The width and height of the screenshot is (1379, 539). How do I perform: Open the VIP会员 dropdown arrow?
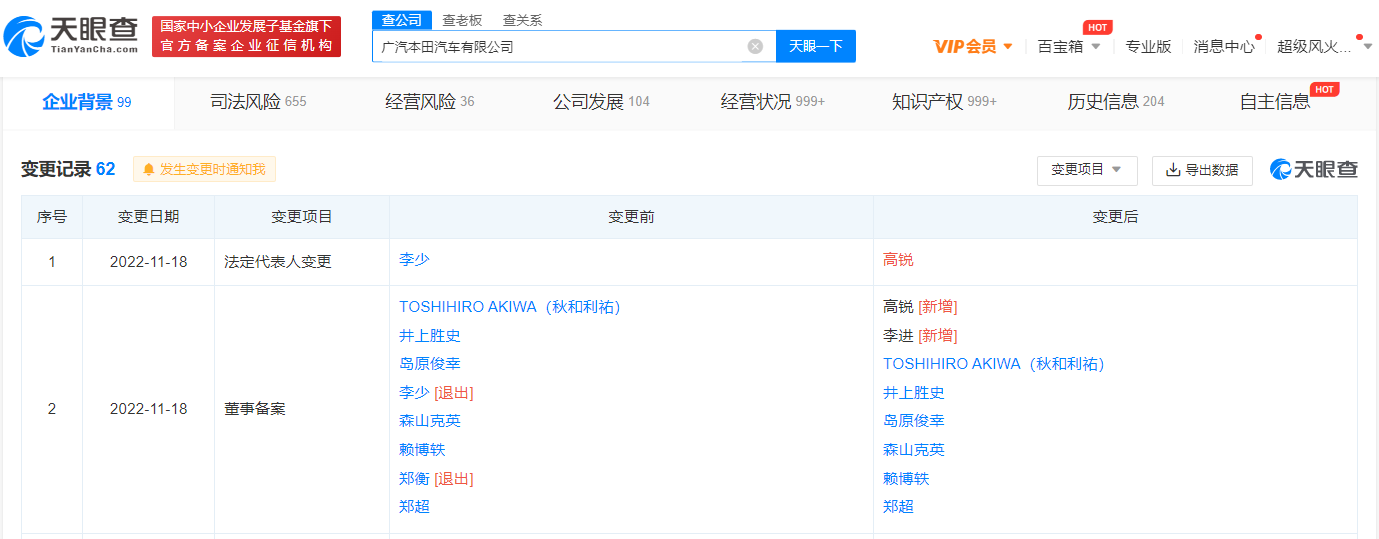point(1007,46)
